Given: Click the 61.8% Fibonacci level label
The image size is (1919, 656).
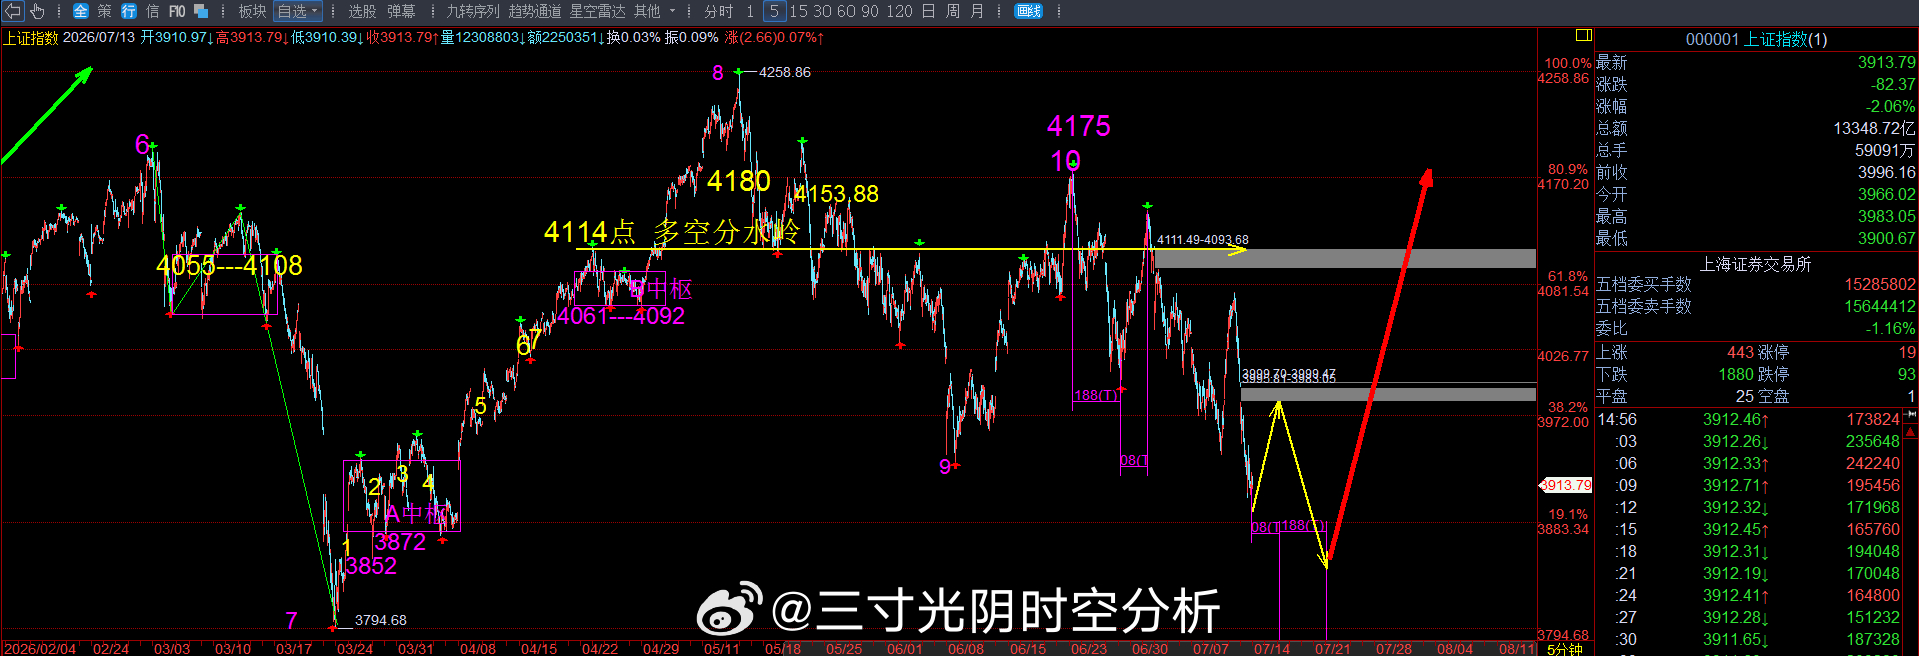Looking at the screenshot, I should [x=1568, y=276].
